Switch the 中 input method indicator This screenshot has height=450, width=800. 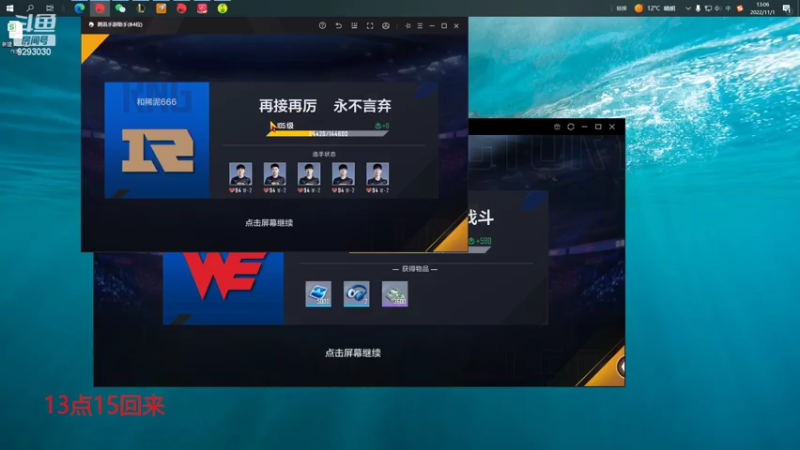(x=728, y=8)
